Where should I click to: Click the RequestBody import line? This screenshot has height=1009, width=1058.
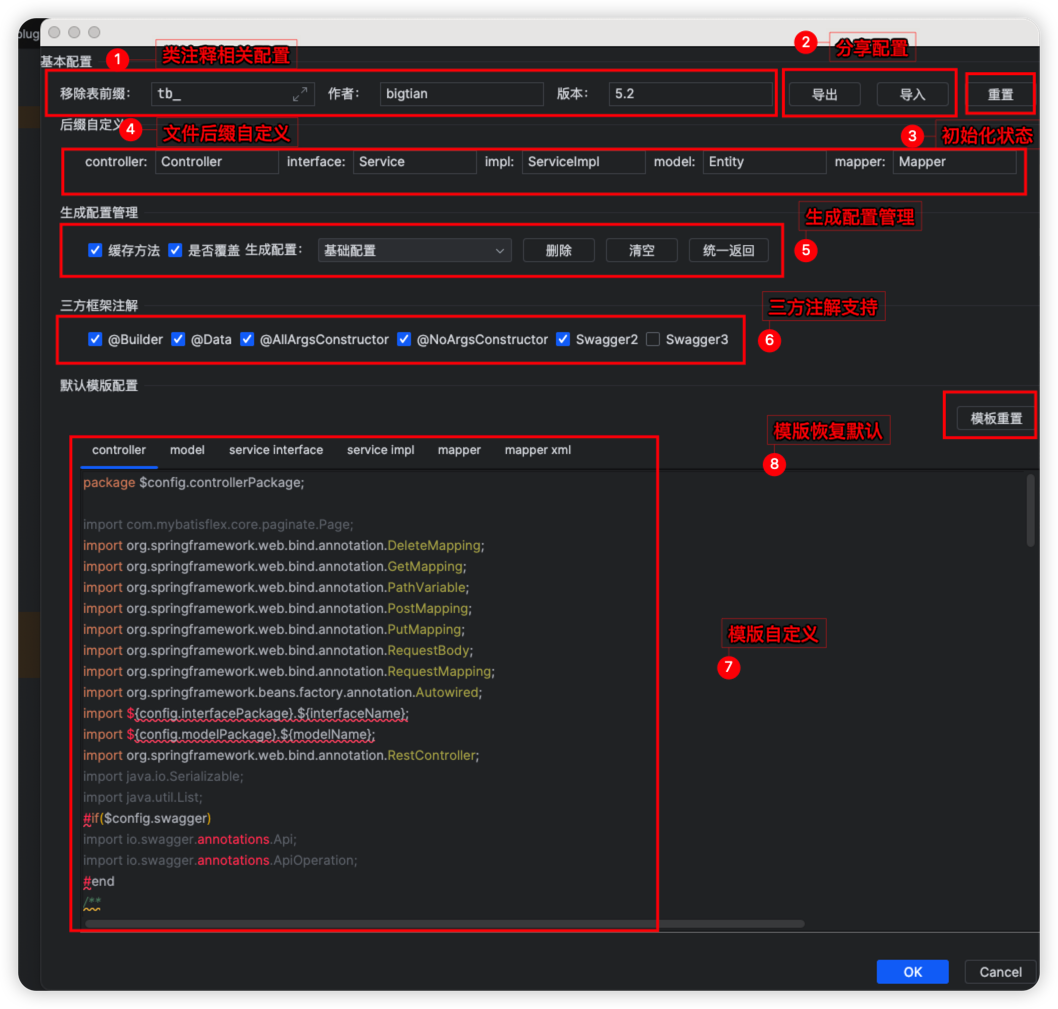point(278,650)
